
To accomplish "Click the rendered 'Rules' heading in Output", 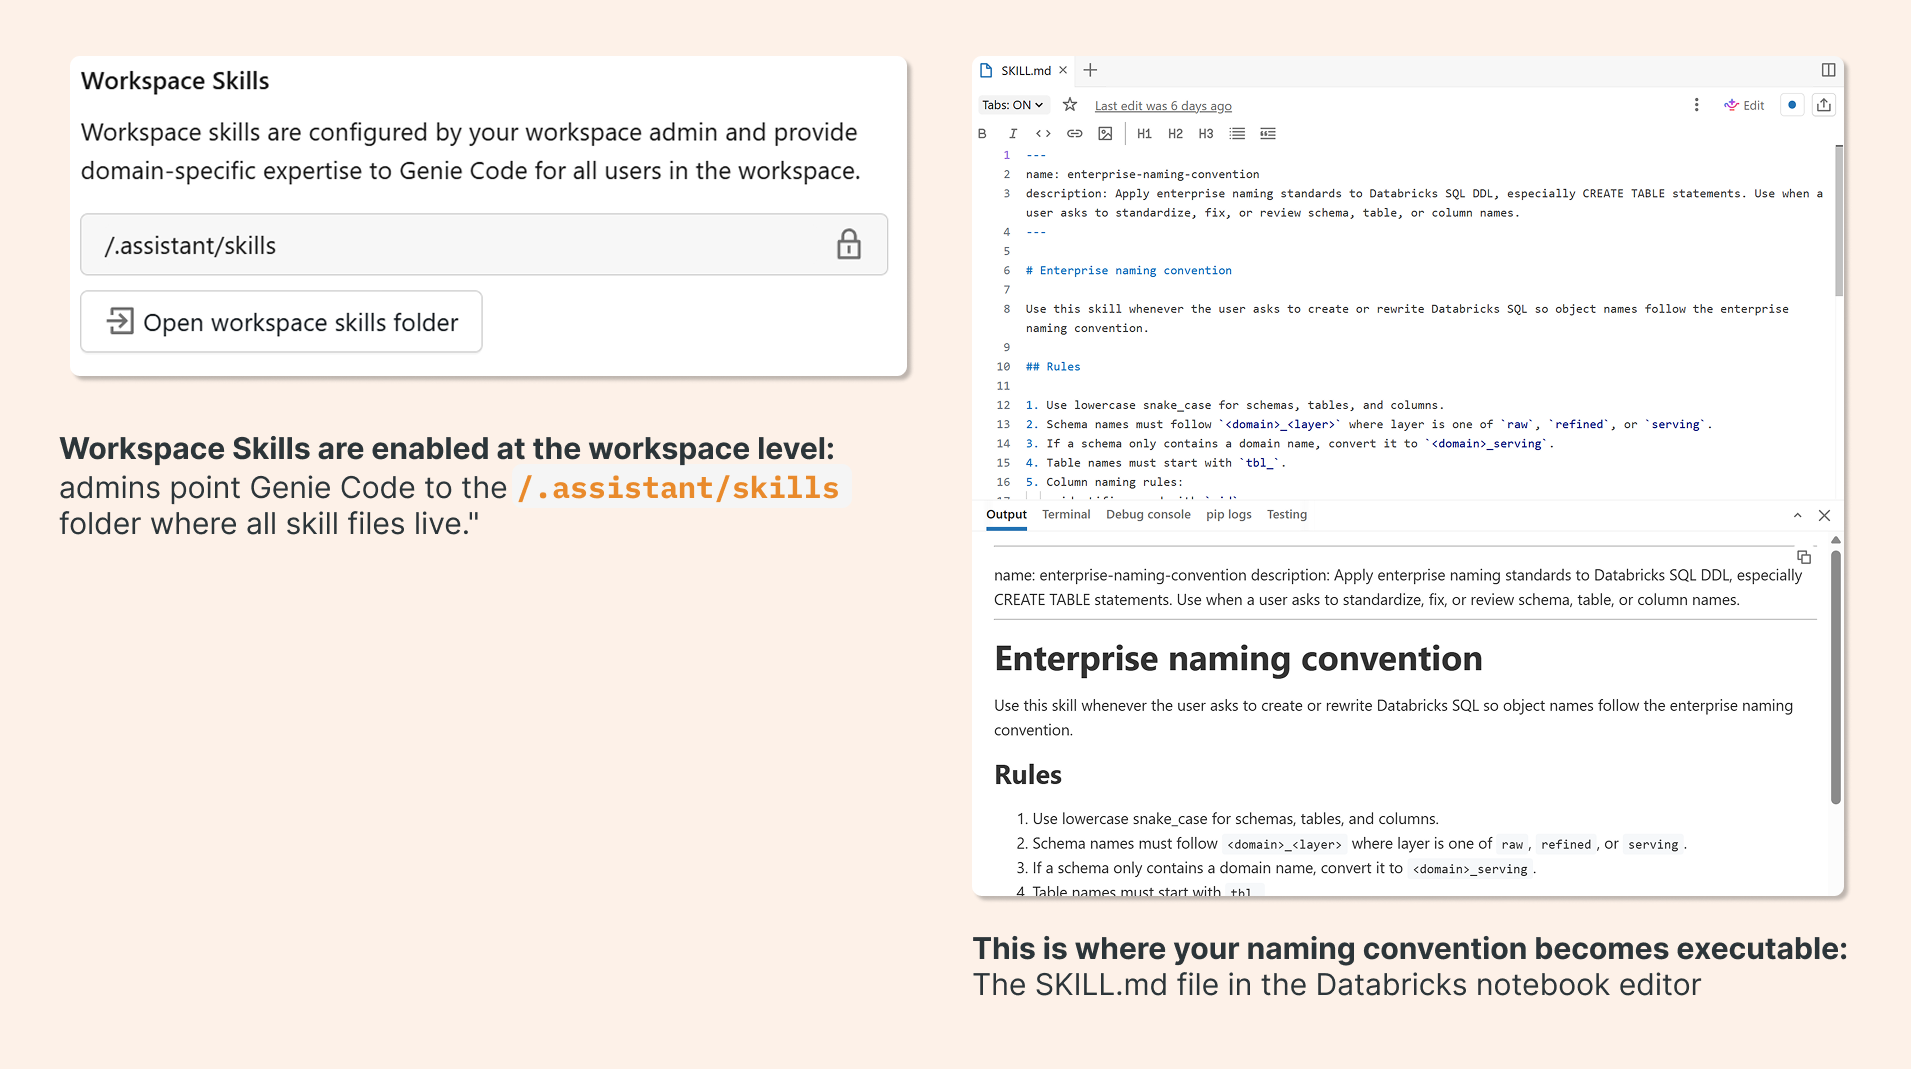I will coord(1028,775).
